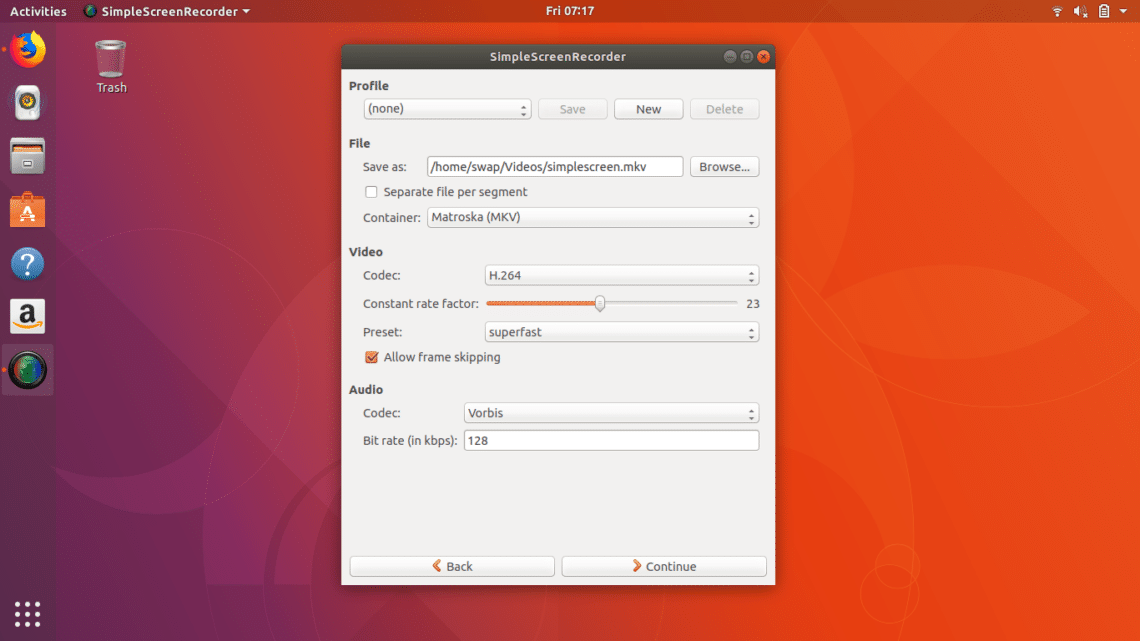
Task: Open the Preset dropdown showing superfast
Action: (x=622, y=332)
